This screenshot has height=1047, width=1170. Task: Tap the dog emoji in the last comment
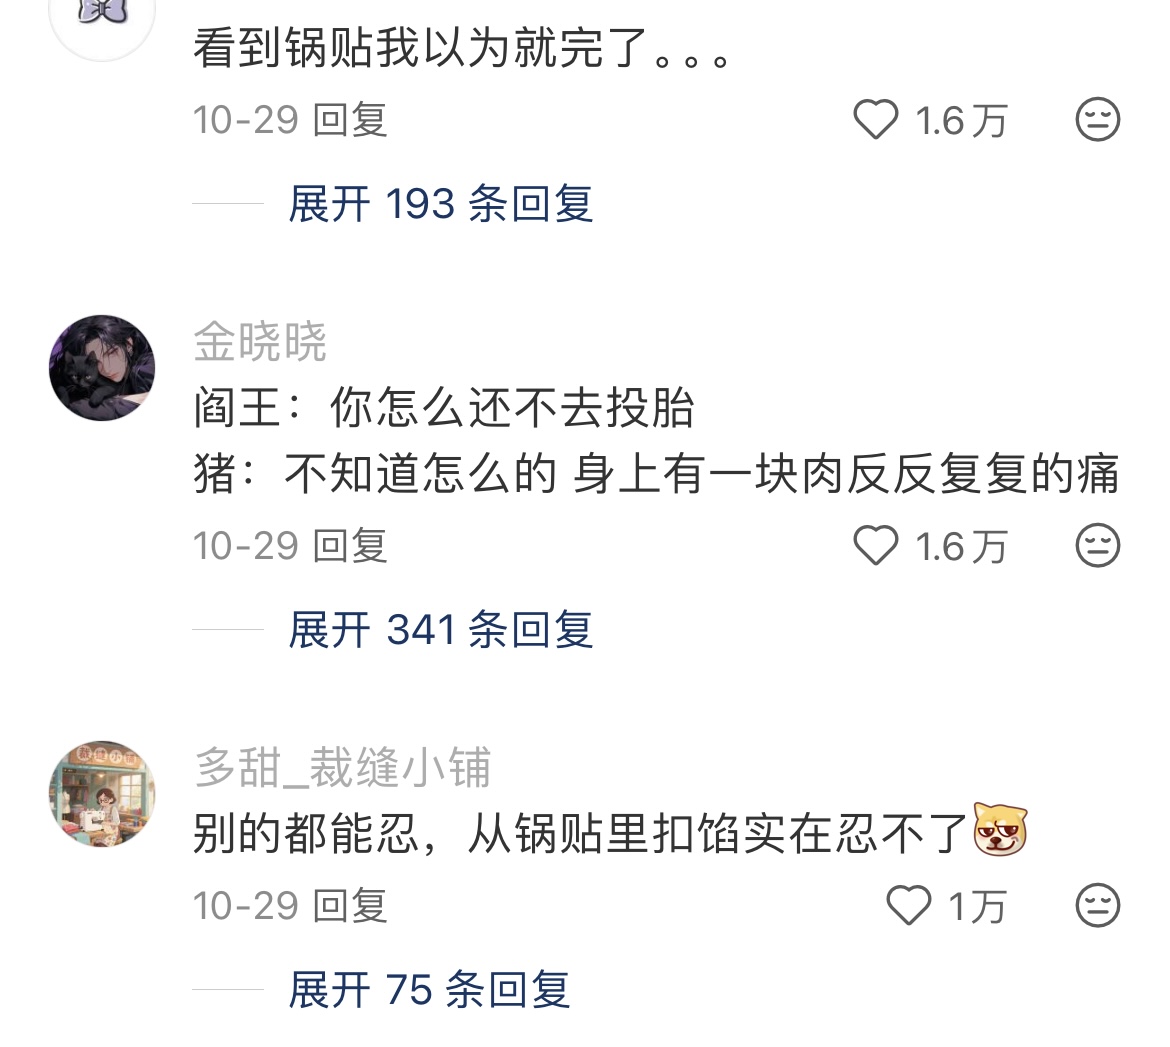[x=1001, y=829]
